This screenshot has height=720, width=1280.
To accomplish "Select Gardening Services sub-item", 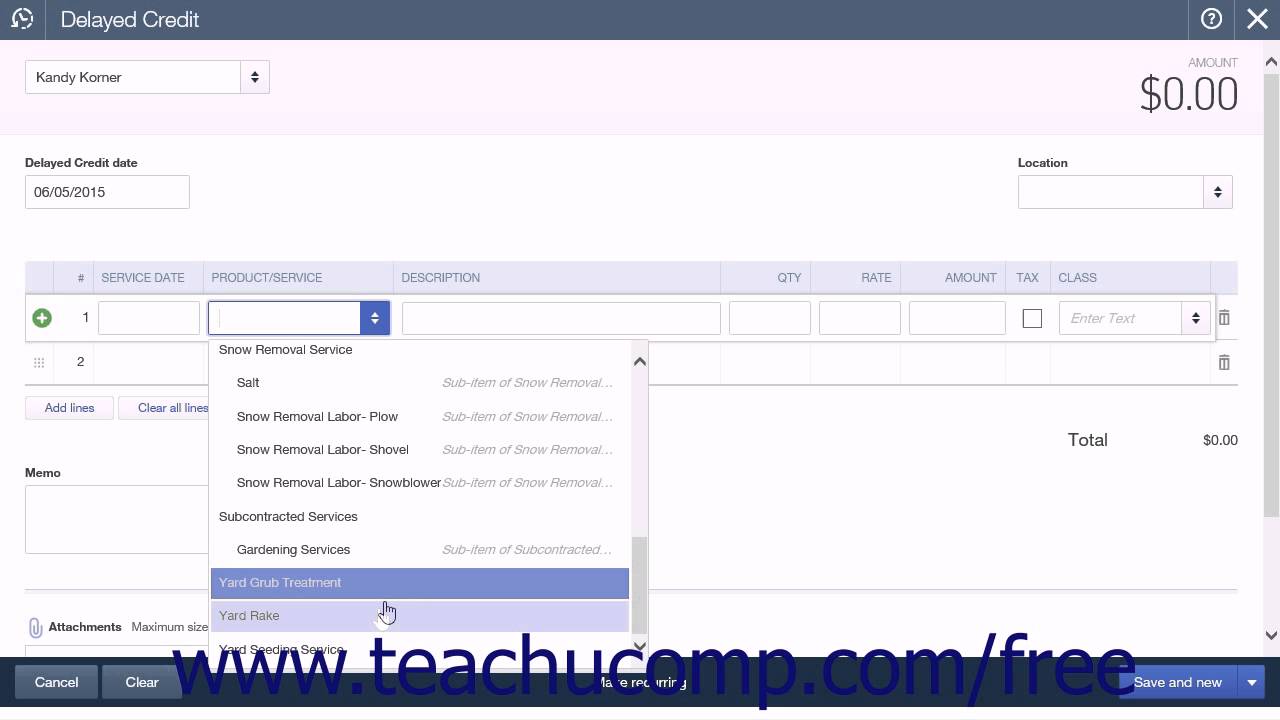I will [x=419, y=549].
